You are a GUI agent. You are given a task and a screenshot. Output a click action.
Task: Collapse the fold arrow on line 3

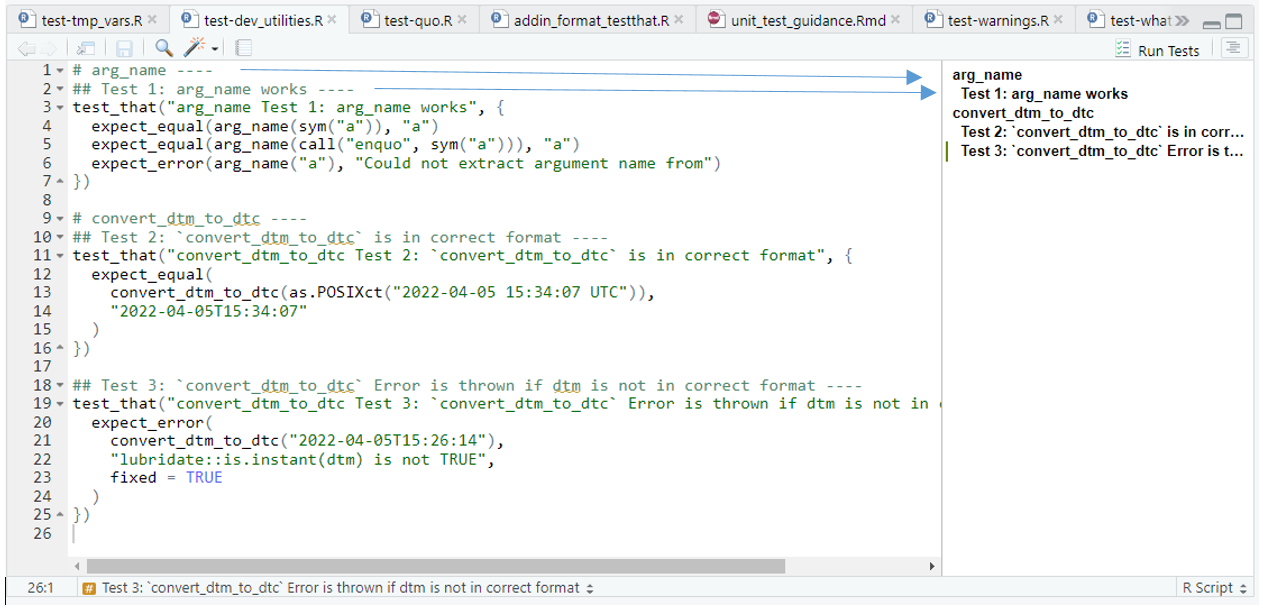(60, 108)
